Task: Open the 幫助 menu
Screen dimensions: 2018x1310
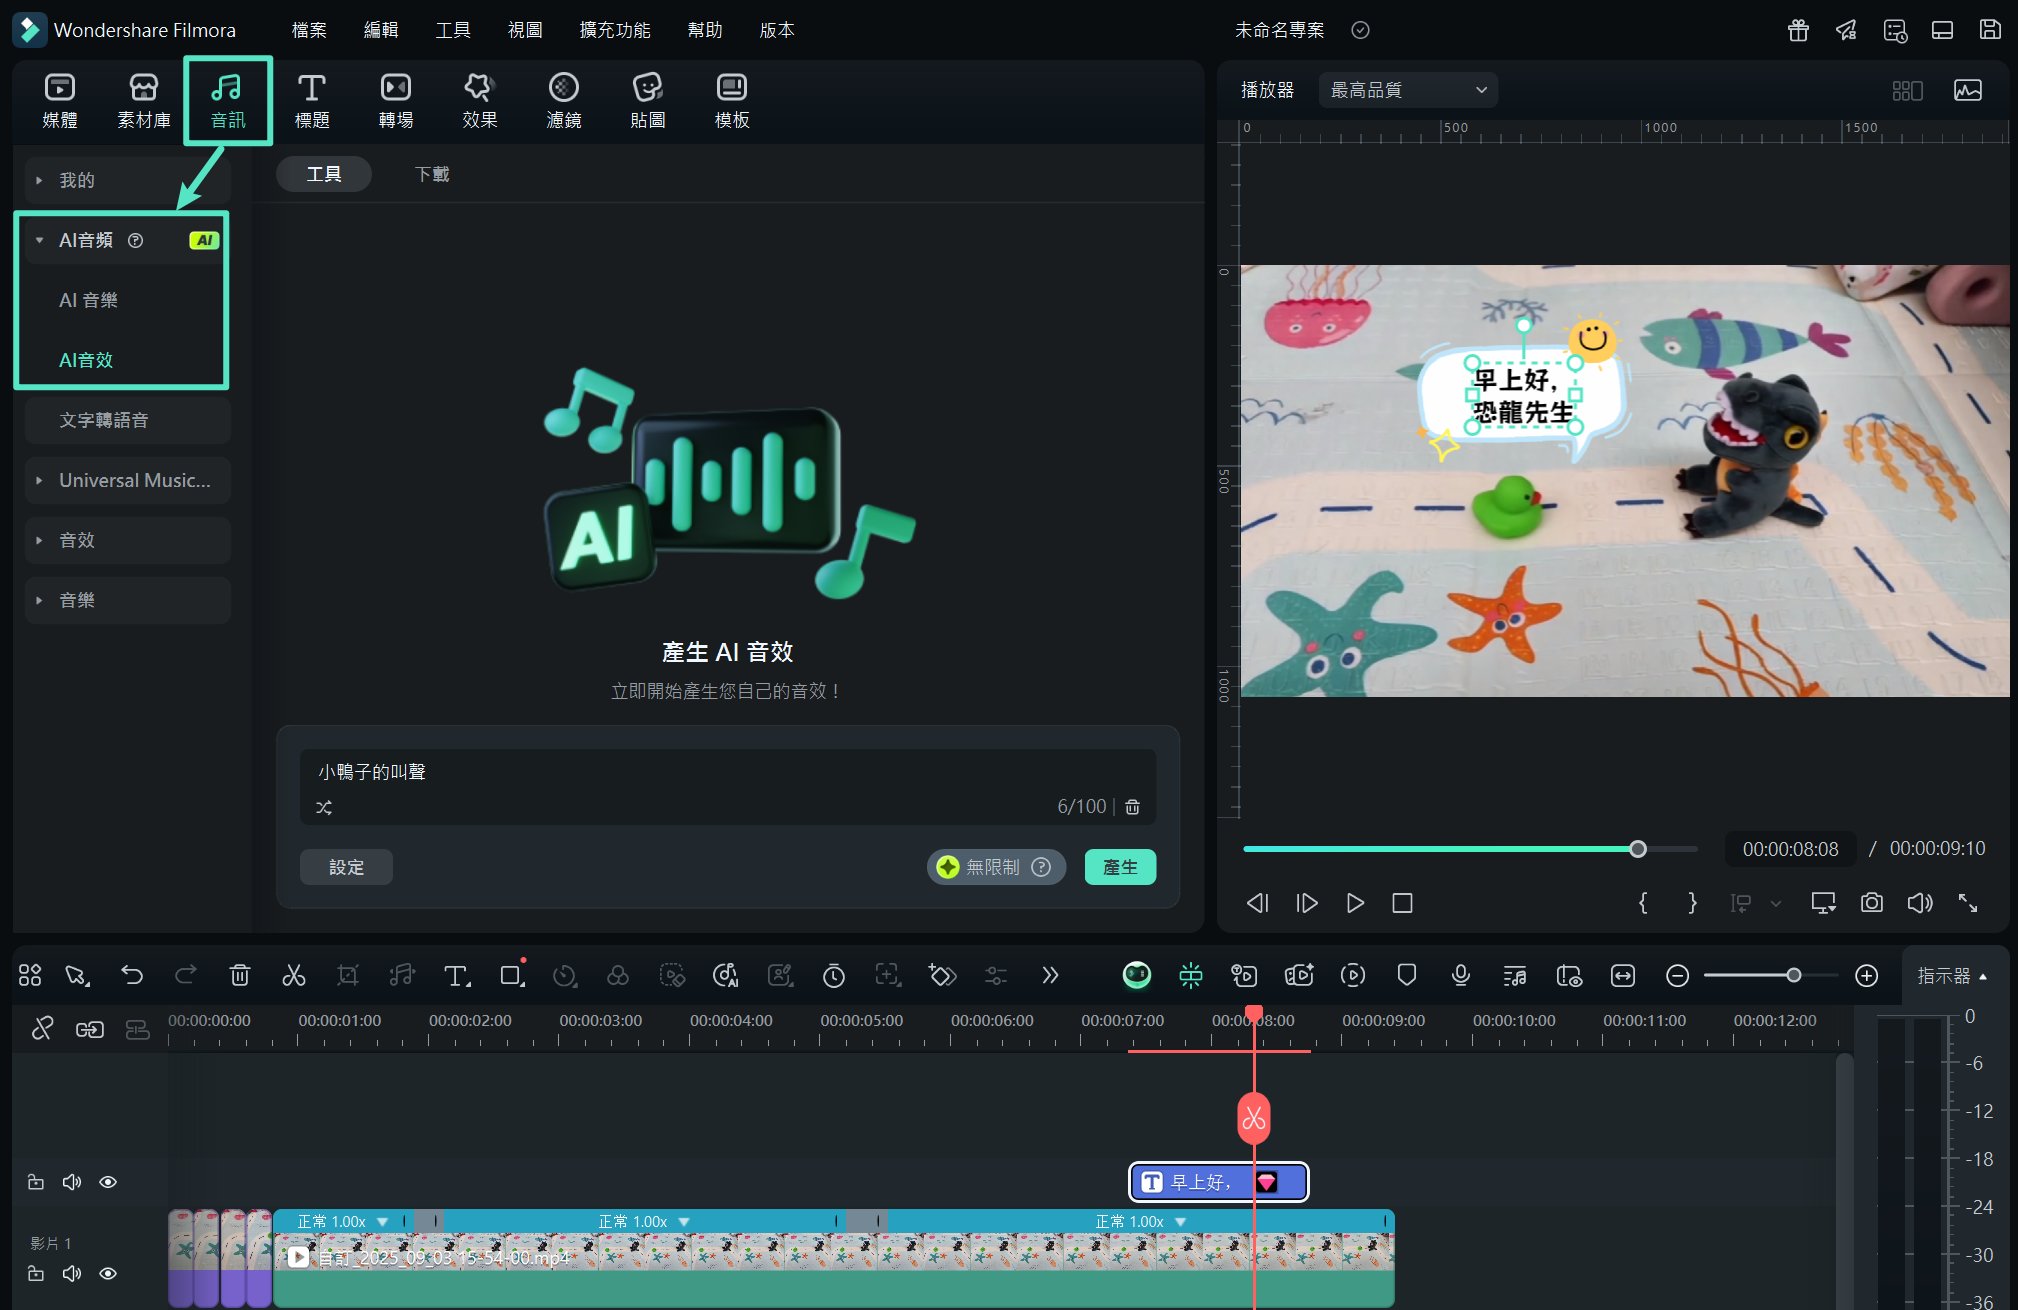Action: (x=705, y=30)
